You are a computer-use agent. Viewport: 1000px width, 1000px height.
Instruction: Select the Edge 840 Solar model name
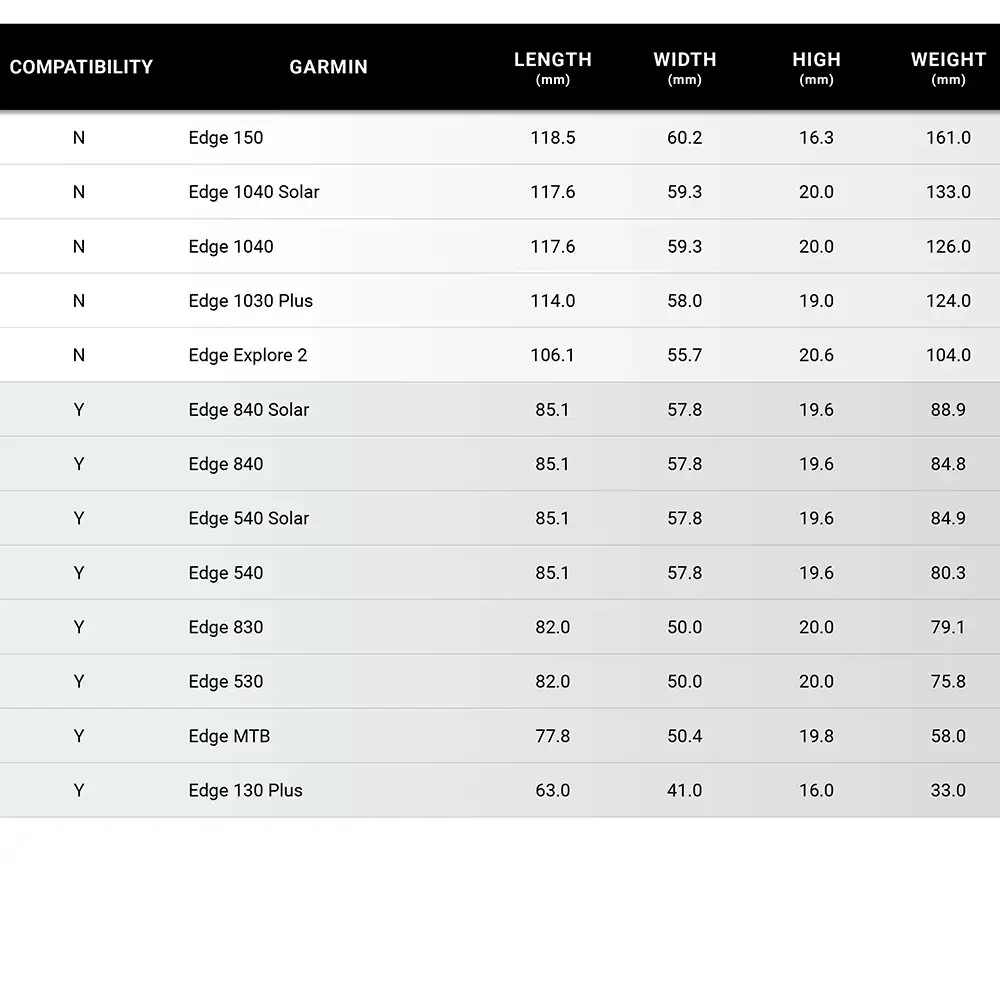249,410
